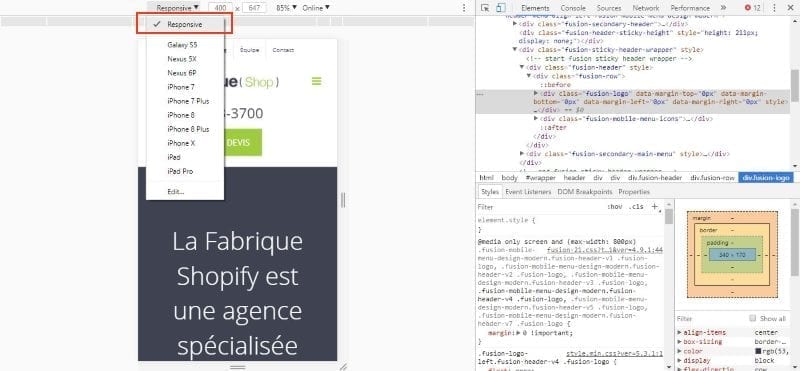Edit the viewport height field 647
This screenshot has width=800, height=371.
click(254, 8)
